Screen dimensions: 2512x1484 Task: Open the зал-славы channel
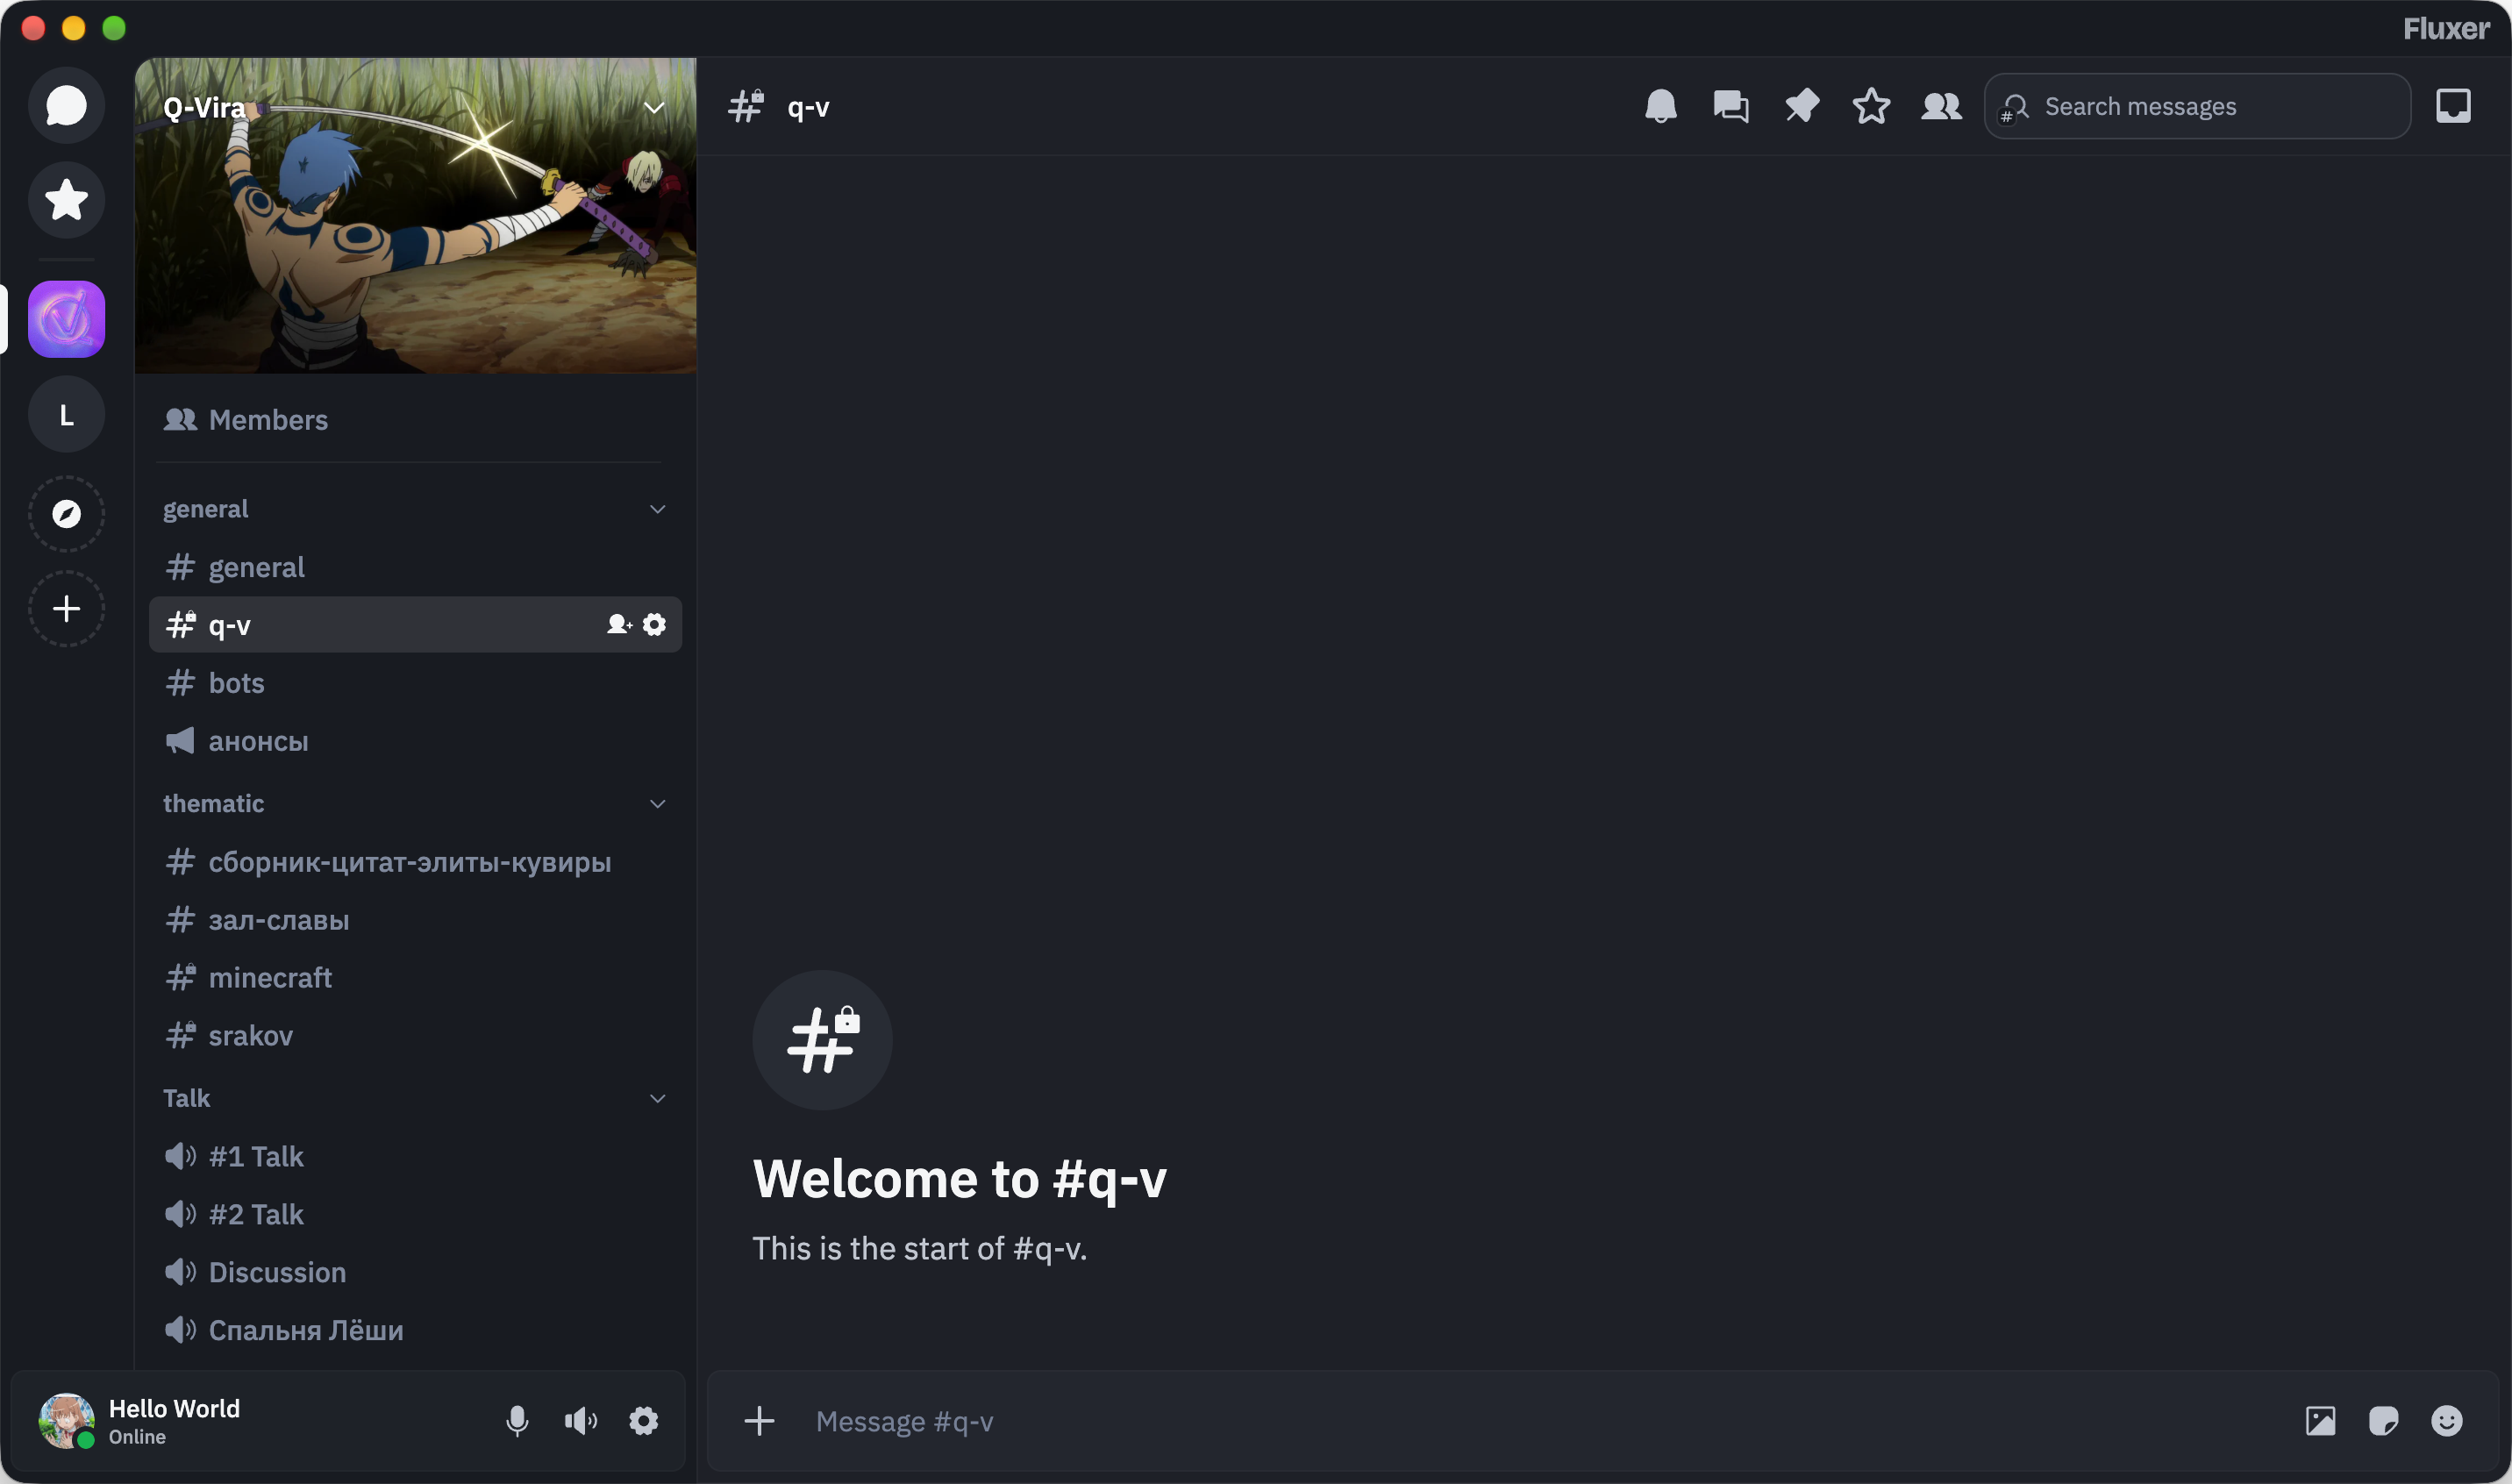click(415, 920)
